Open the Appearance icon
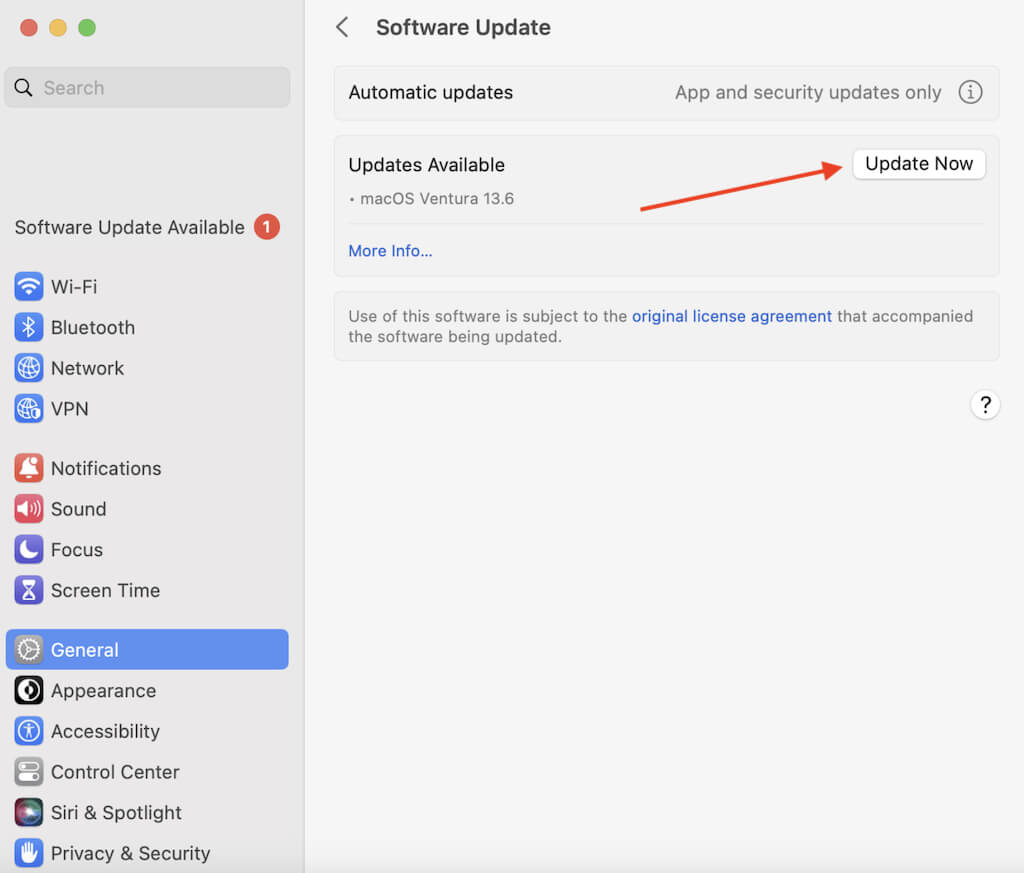The width and height of the screenshot is (1024, 873). click(x=29, y=690)
